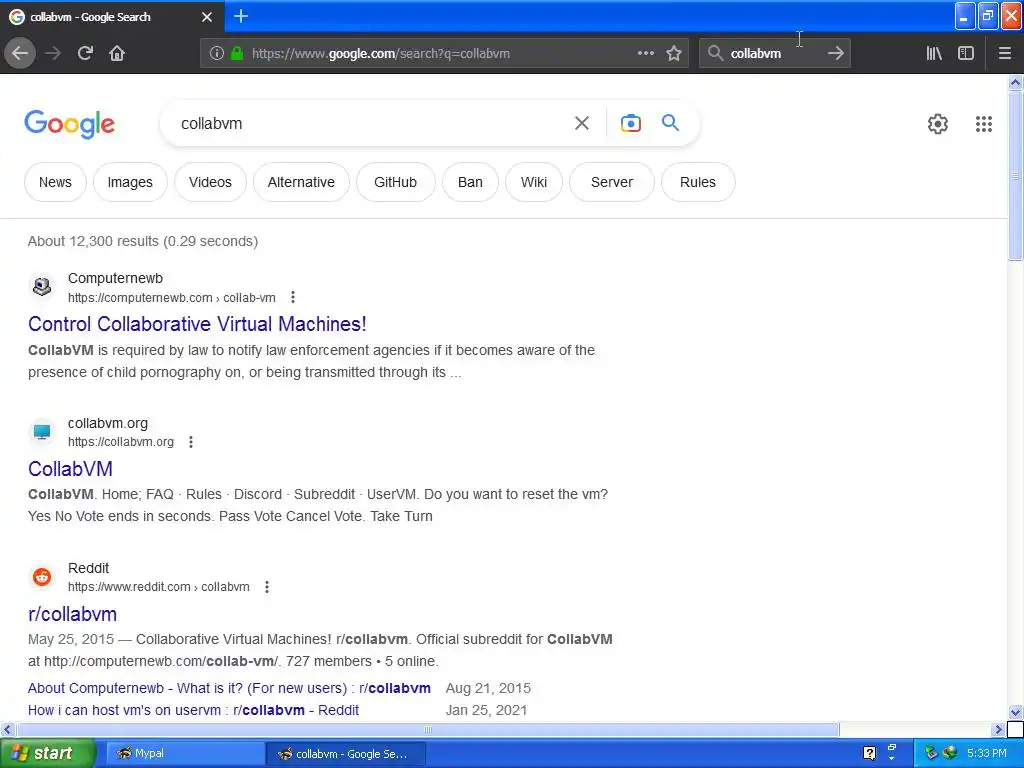This screenshot has height=768, width=1024.
Task: Click the horizontal scrollbar thumb
Action: pos(428,729)
